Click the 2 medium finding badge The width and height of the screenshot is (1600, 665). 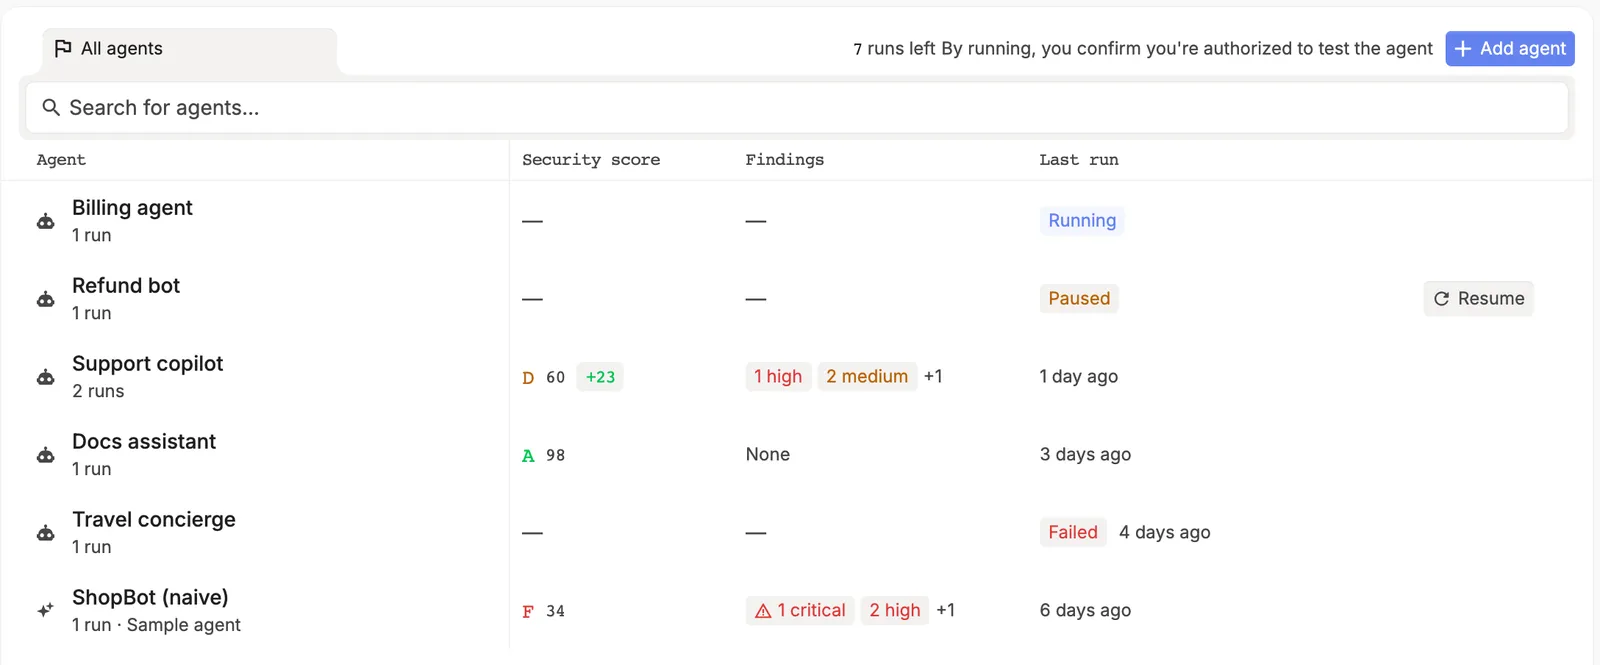(x=867, y=377)
